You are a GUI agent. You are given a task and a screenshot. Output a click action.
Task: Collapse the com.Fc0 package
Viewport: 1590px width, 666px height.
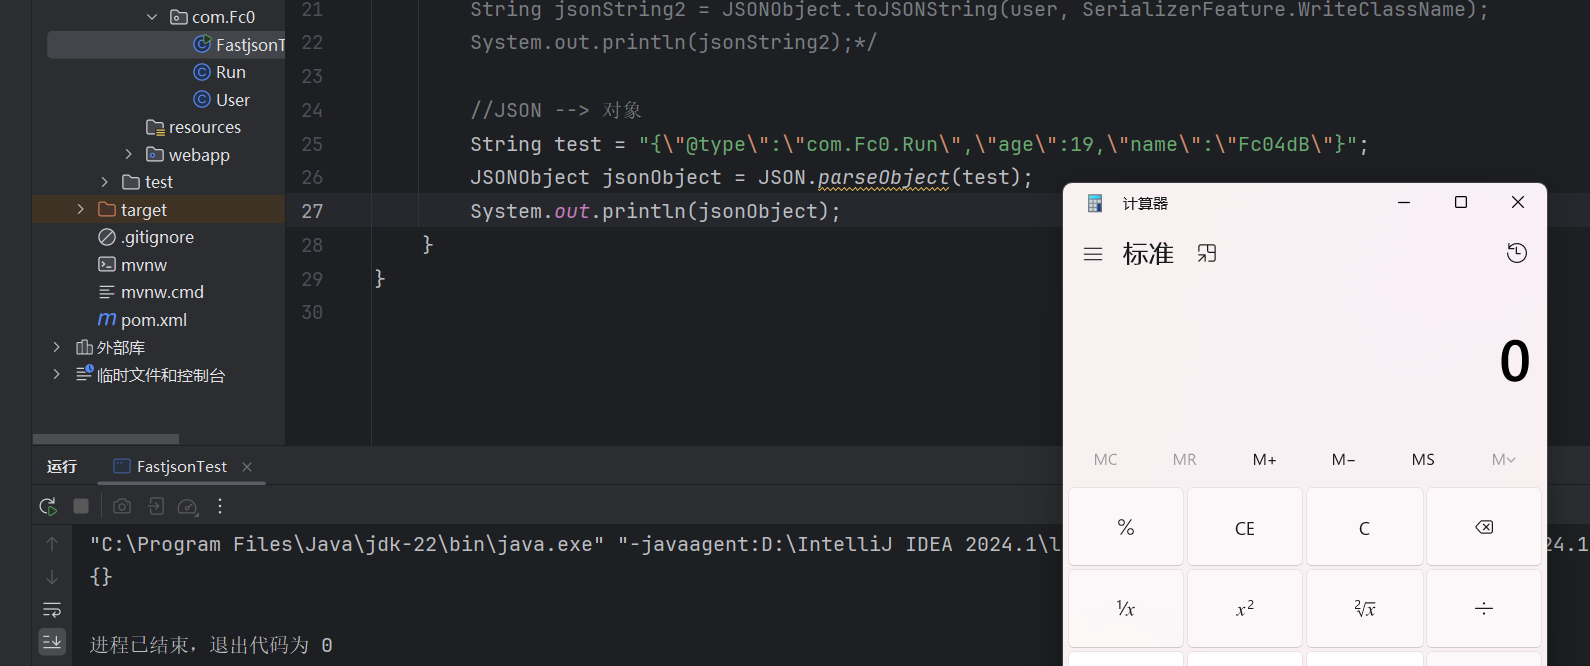pyautogui.click(x=152, y=17)
